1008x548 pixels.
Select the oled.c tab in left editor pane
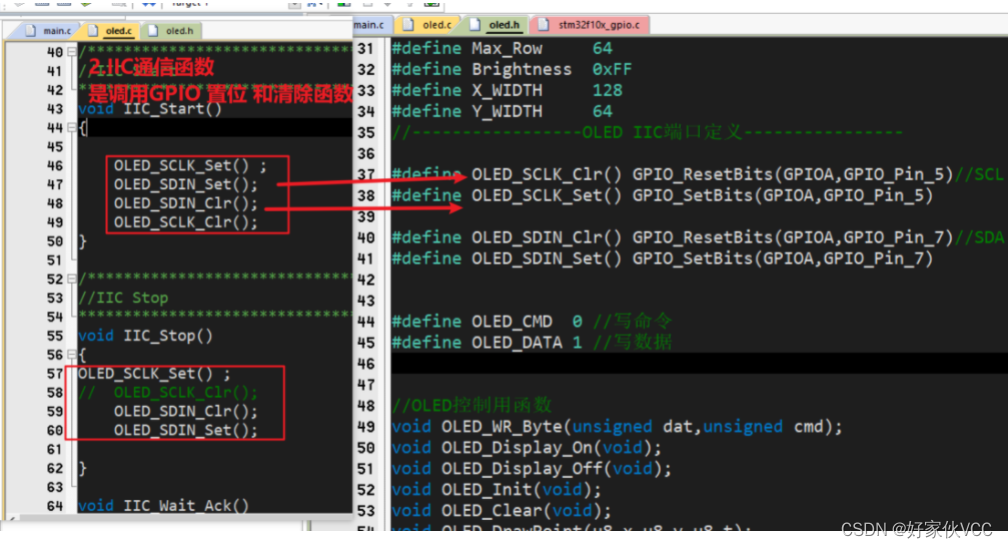pyautogui.click(x=110, y=30)
